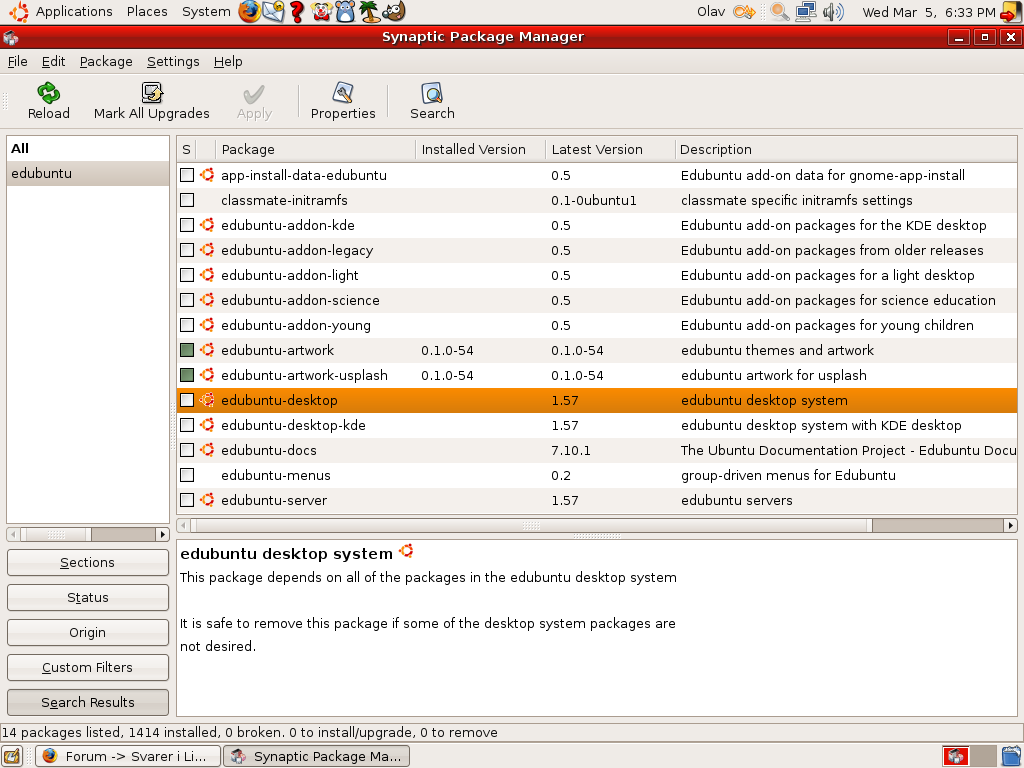1024x768 pixels.
Task: Open the Edit menu
Action: [x=54, y=61]
